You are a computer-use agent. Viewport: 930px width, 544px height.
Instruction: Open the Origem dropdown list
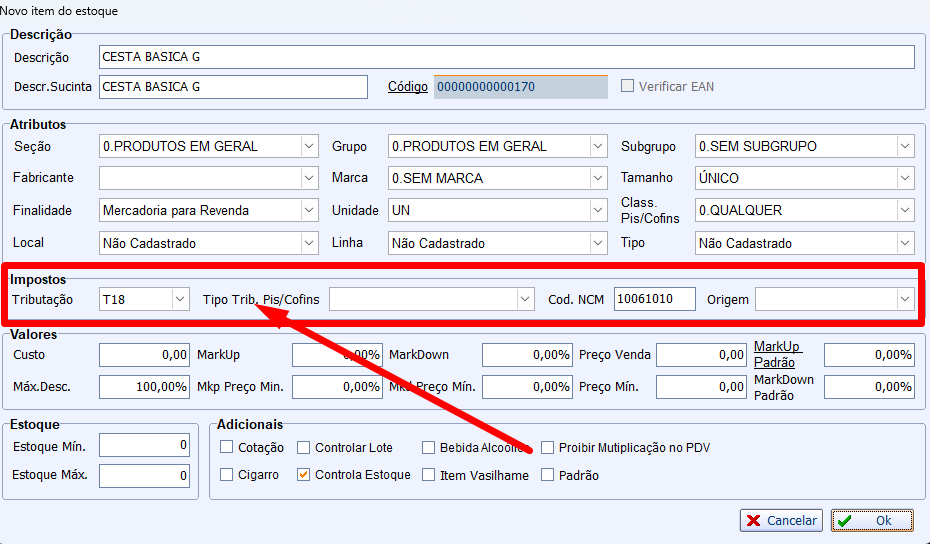[x=905, y=299]
